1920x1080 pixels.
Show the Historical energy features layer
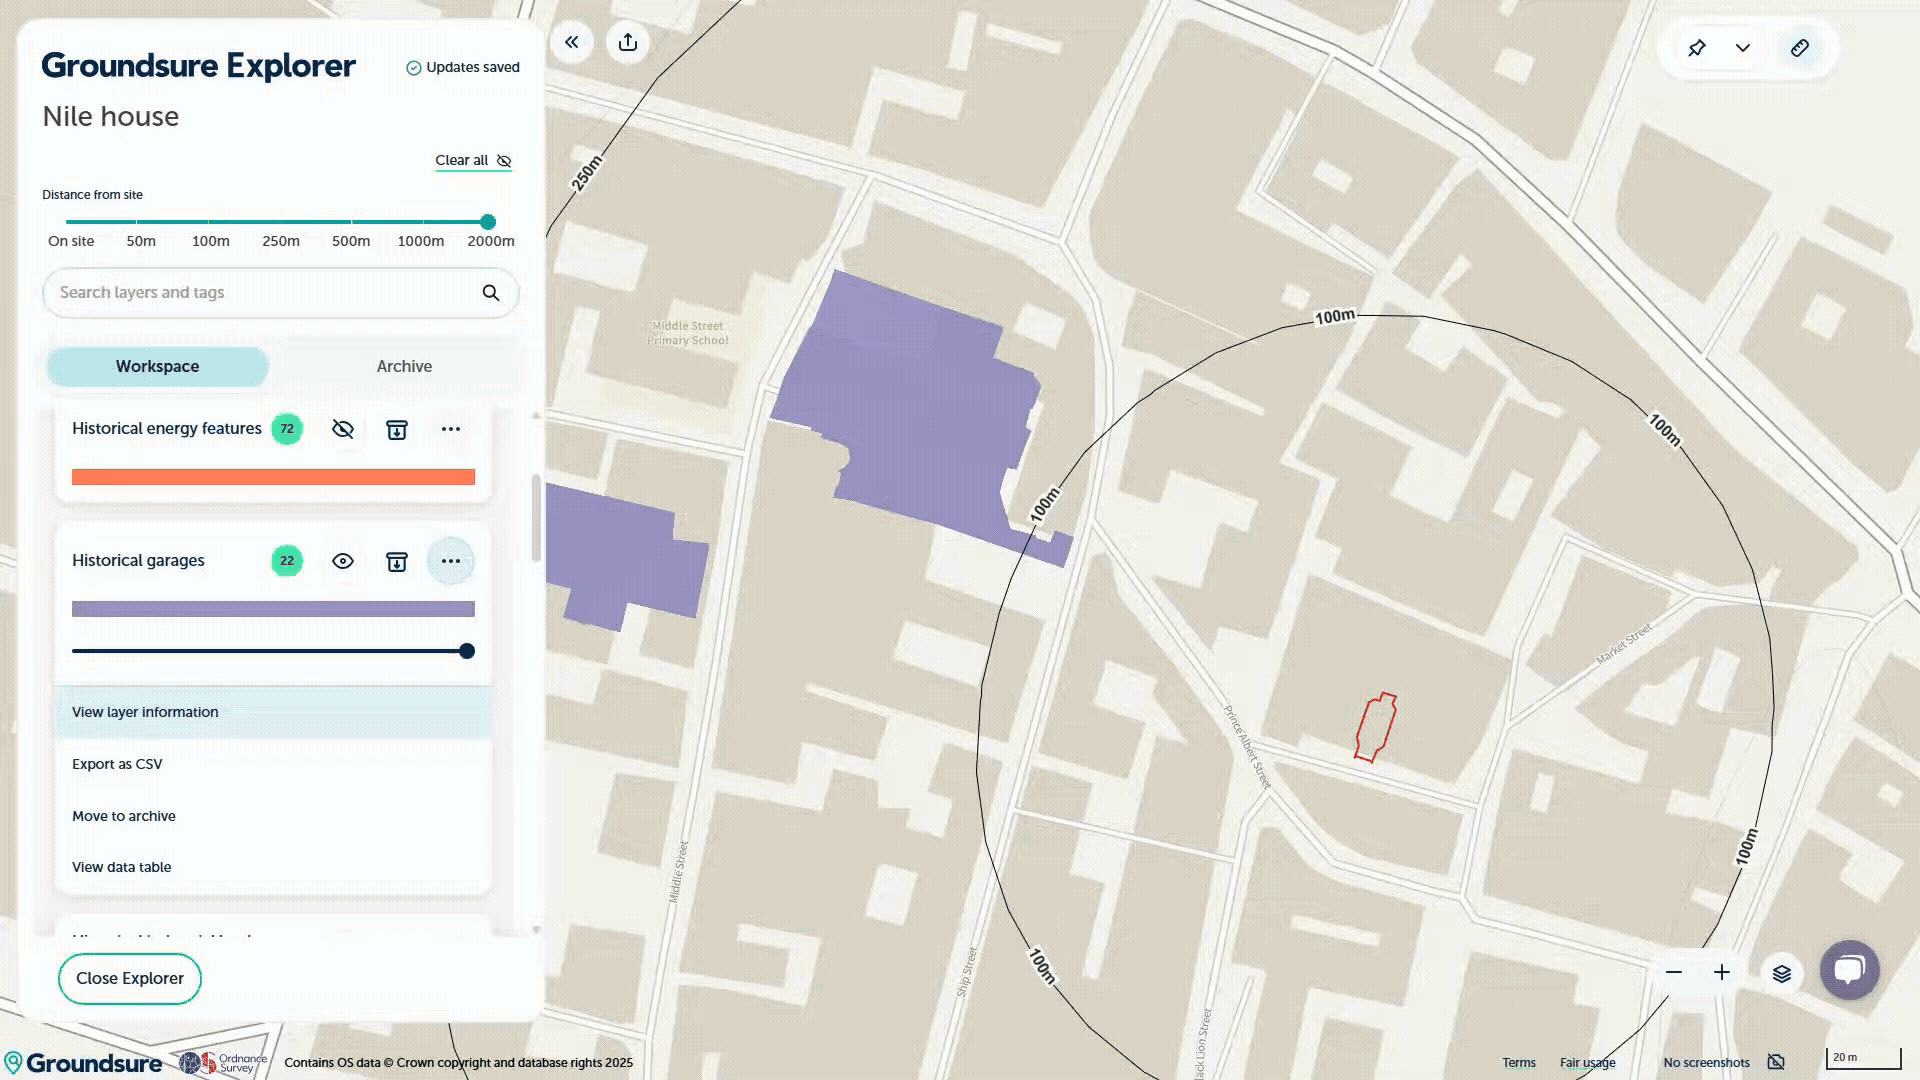pyautogui.click(x=343, y=429)
